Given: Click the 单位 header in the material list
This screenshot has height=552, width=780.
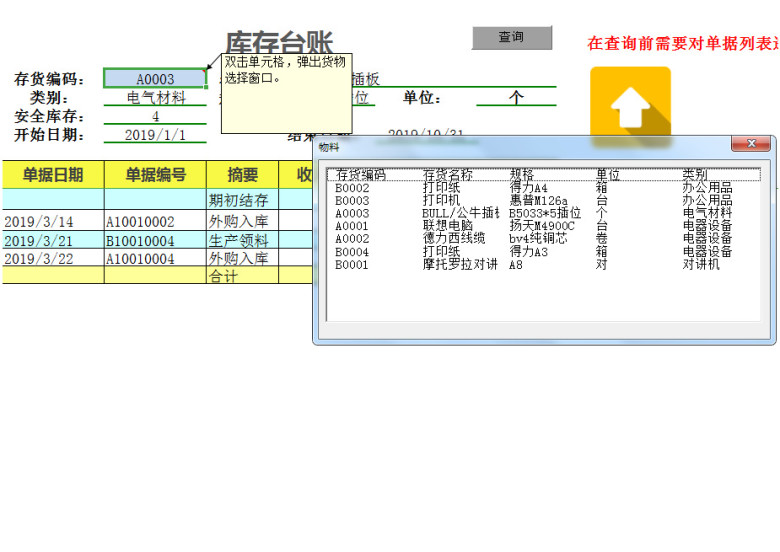Looking at the screenshot, I should [x=608, y=175].
